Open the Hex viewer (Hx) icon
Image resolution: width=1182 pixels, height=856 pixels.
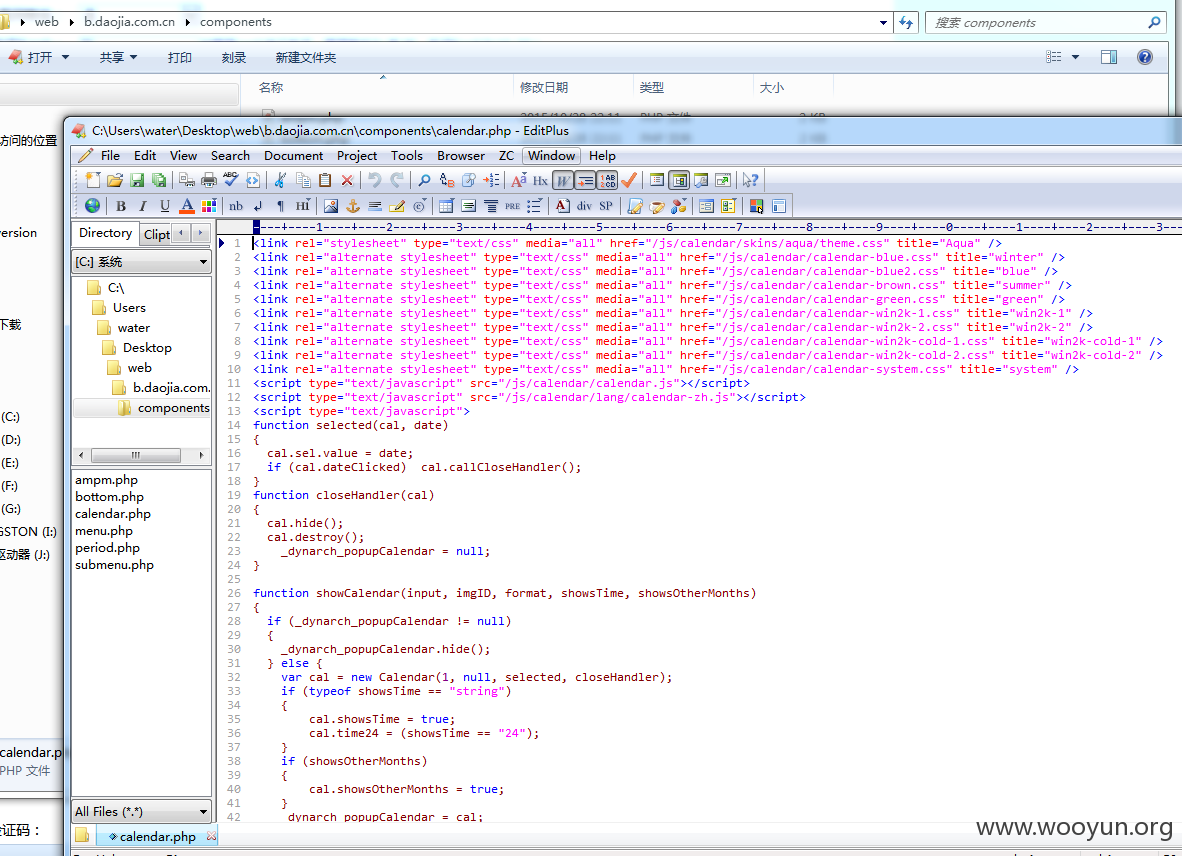(540, 180)
